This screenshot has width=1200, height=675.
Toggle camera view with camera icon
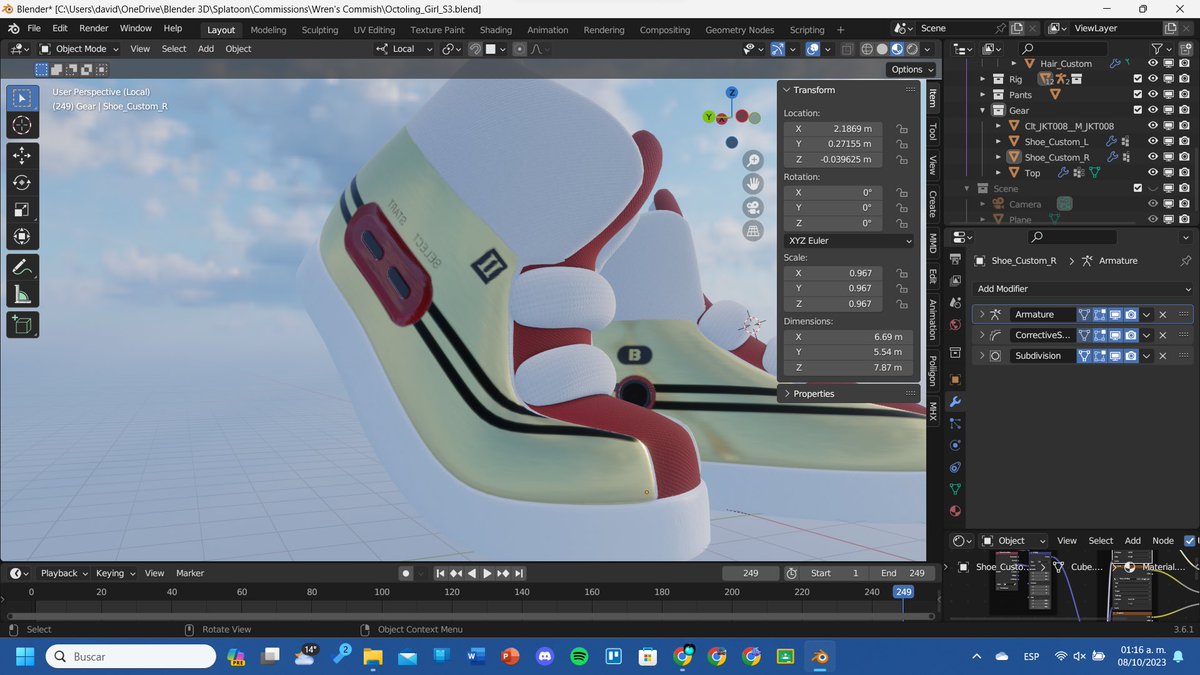pyautogui.click(x=753, y=208)
